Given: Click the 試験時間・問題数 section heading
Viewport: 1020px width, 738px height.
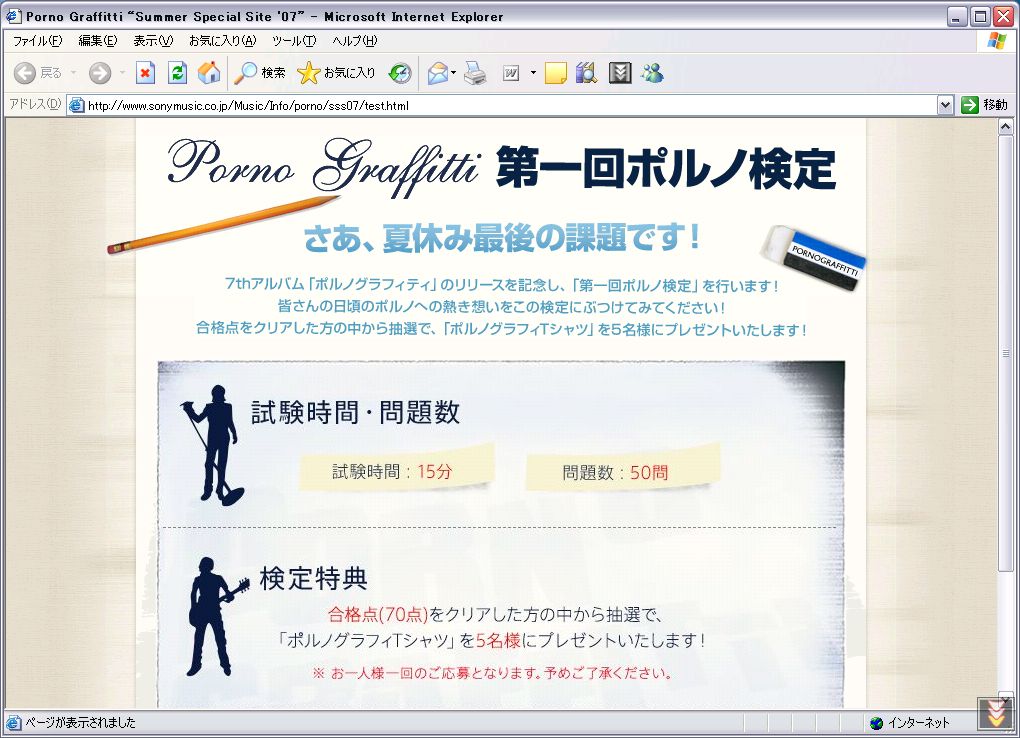Looking at the screenshot, I should [x=356, y=413].
